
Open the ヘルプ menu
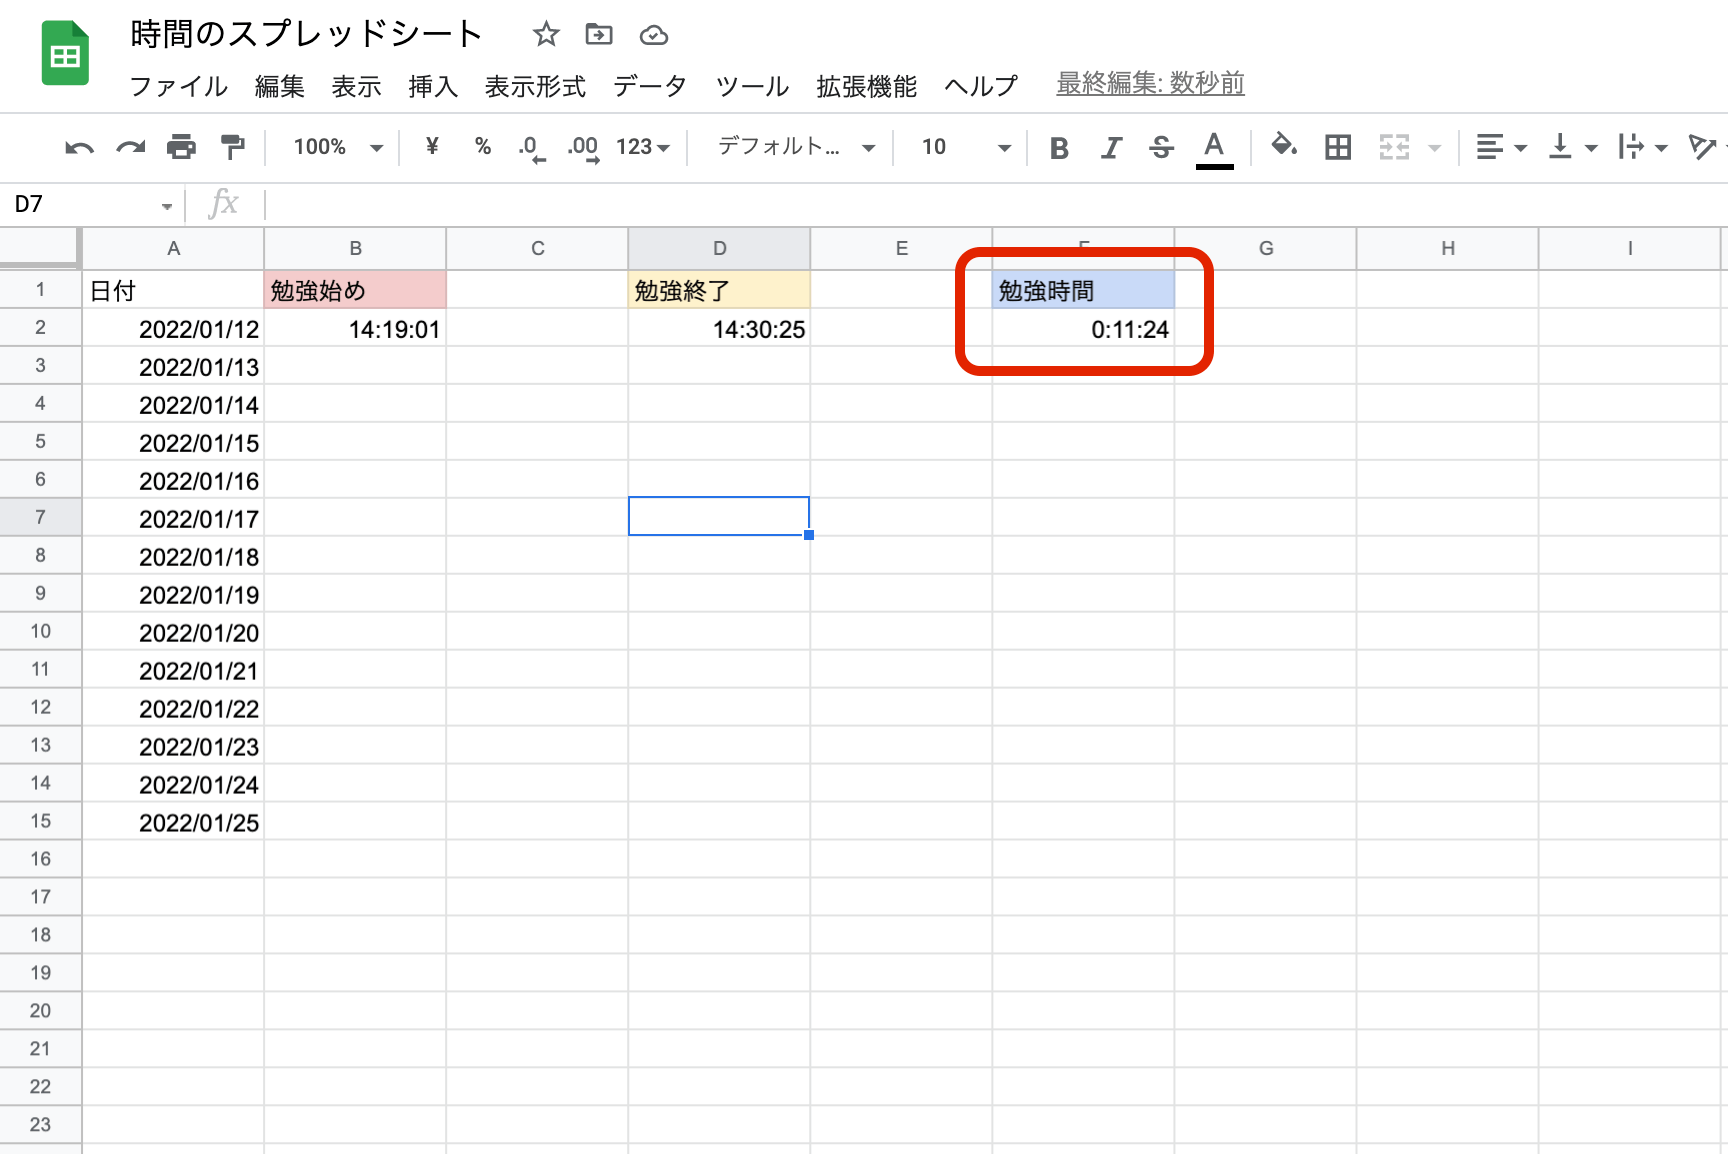(981, 86)
